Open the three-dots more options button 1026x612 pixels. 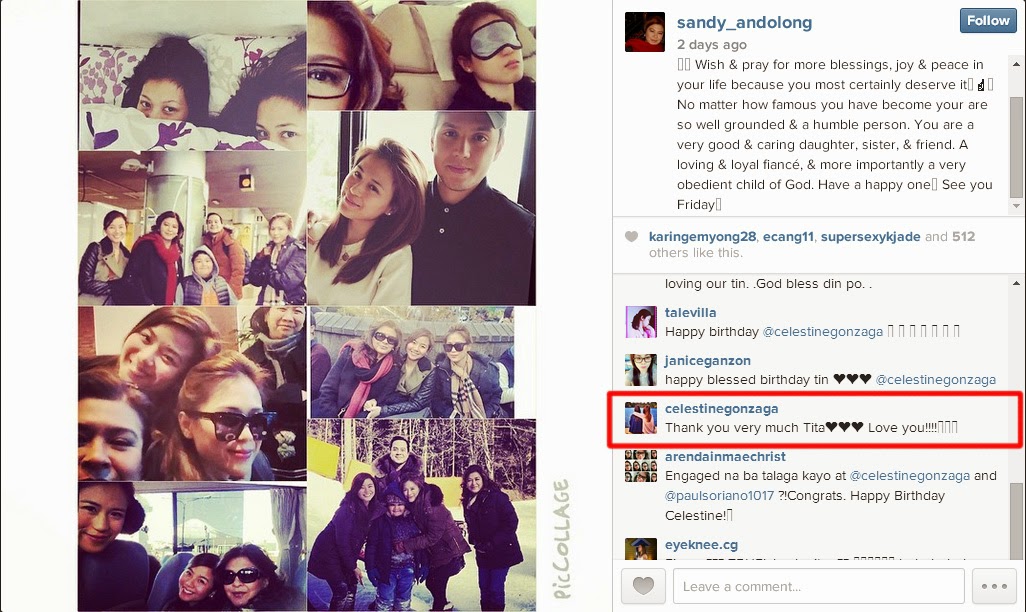(994, 586)
